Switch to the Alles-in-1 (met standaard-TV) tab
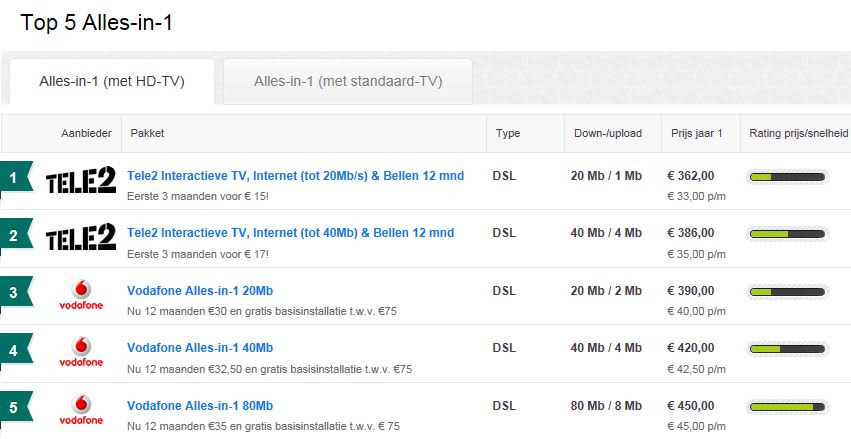 tap(348, 81)
